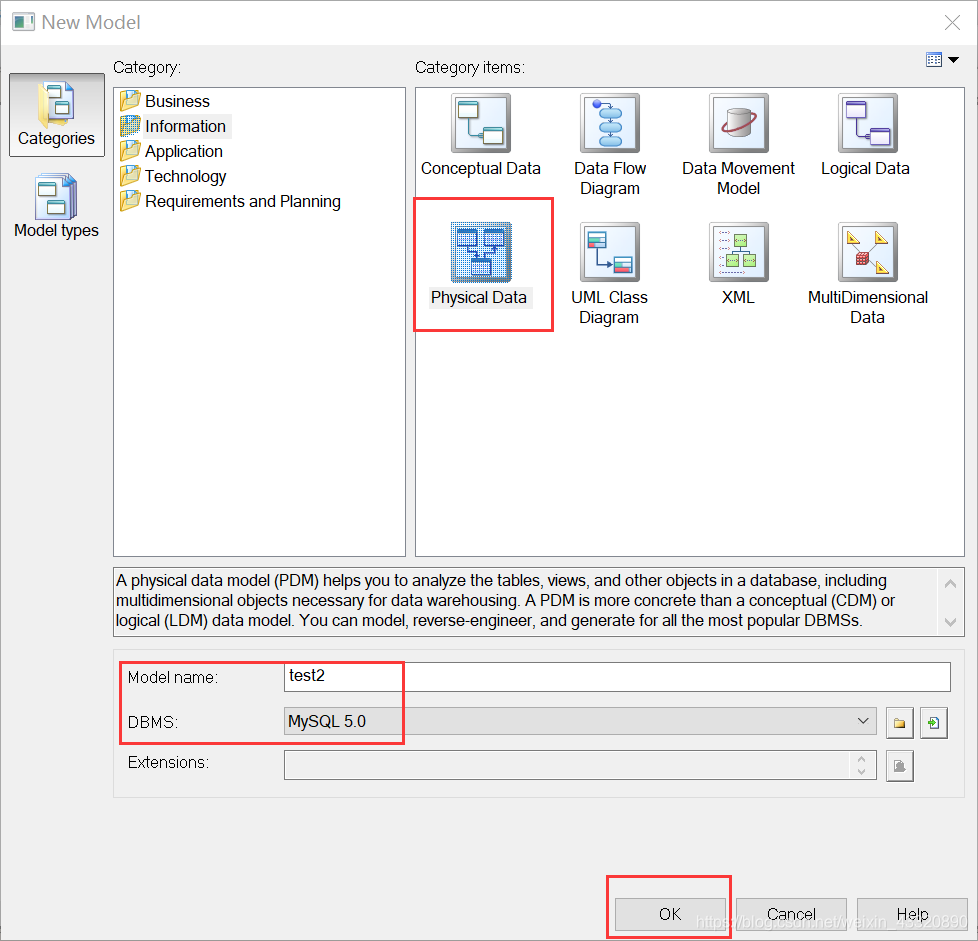Switch to the Model types view
This screenshot has width=978, height=941.
(57, 206)
